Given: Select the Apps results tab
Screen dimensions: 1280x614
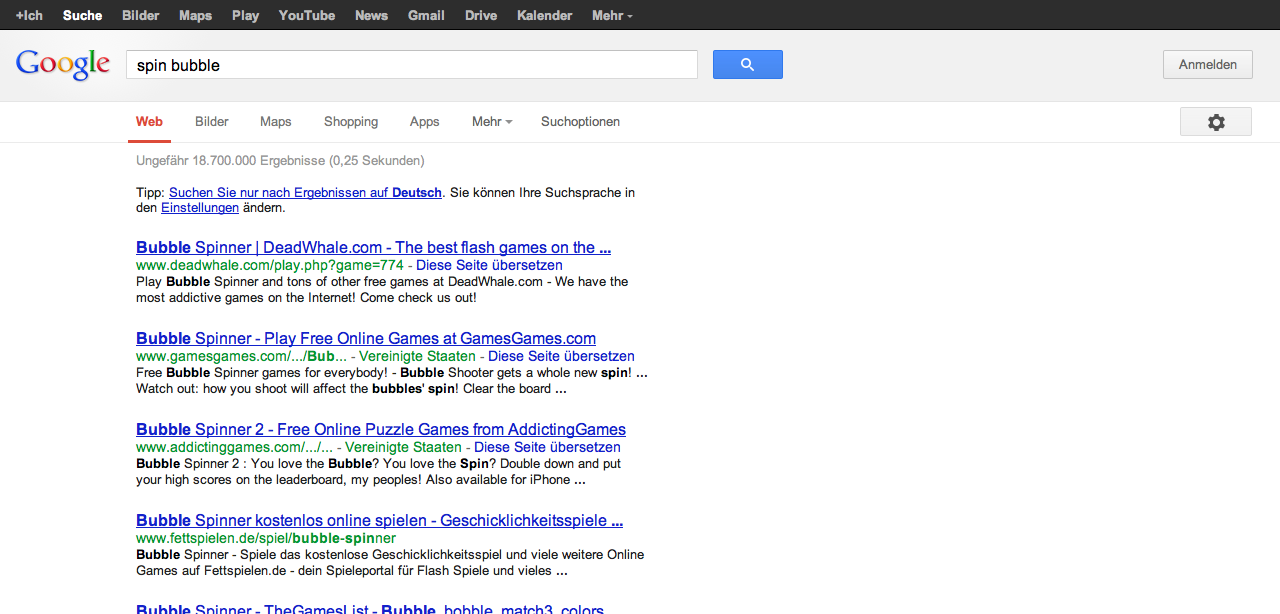Looking at the screenshot, I should (x=424, y=122).
